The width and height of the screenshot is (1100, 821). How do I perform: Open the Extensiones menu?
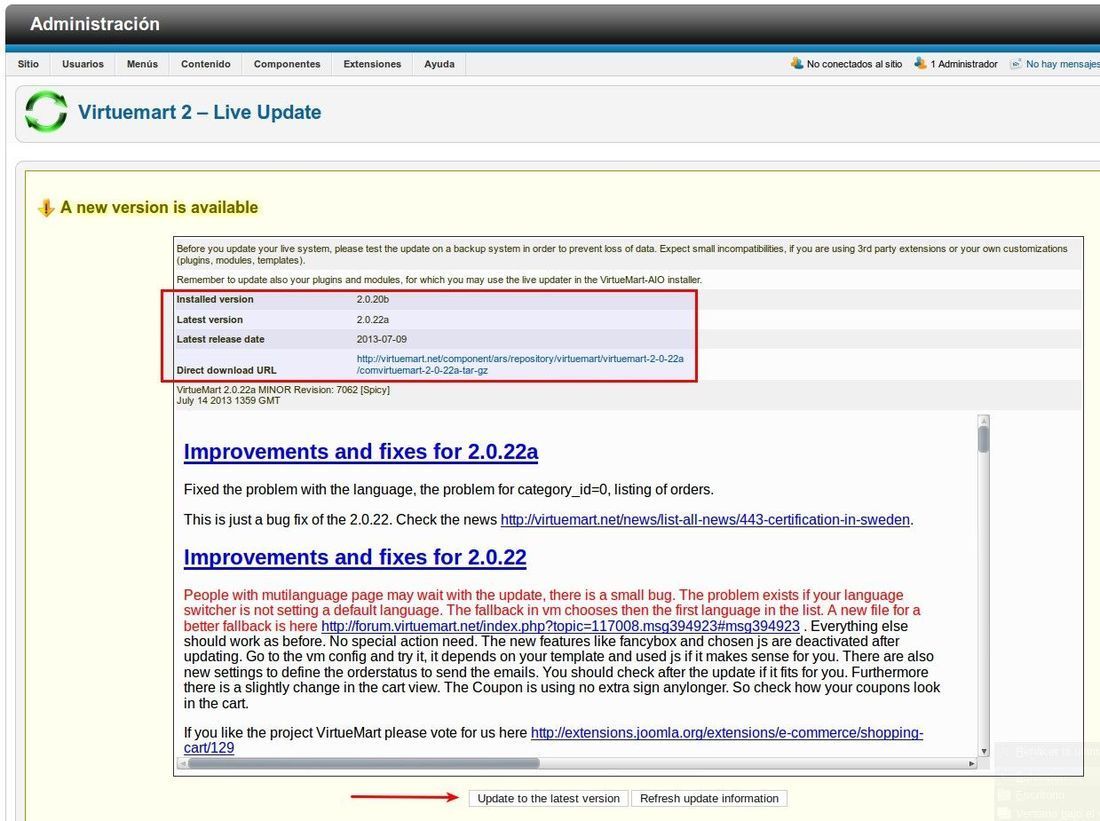tap(373, 64)
